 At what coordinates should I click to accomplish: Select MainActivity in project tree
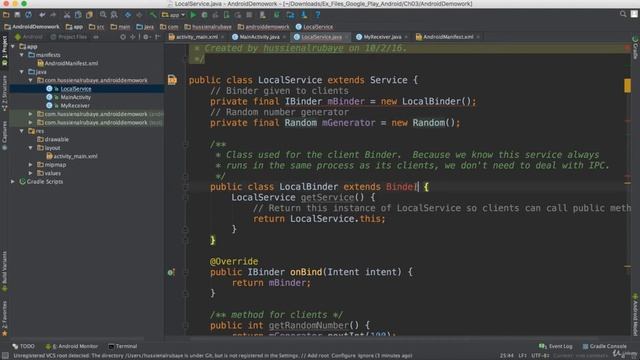point(68,97)
